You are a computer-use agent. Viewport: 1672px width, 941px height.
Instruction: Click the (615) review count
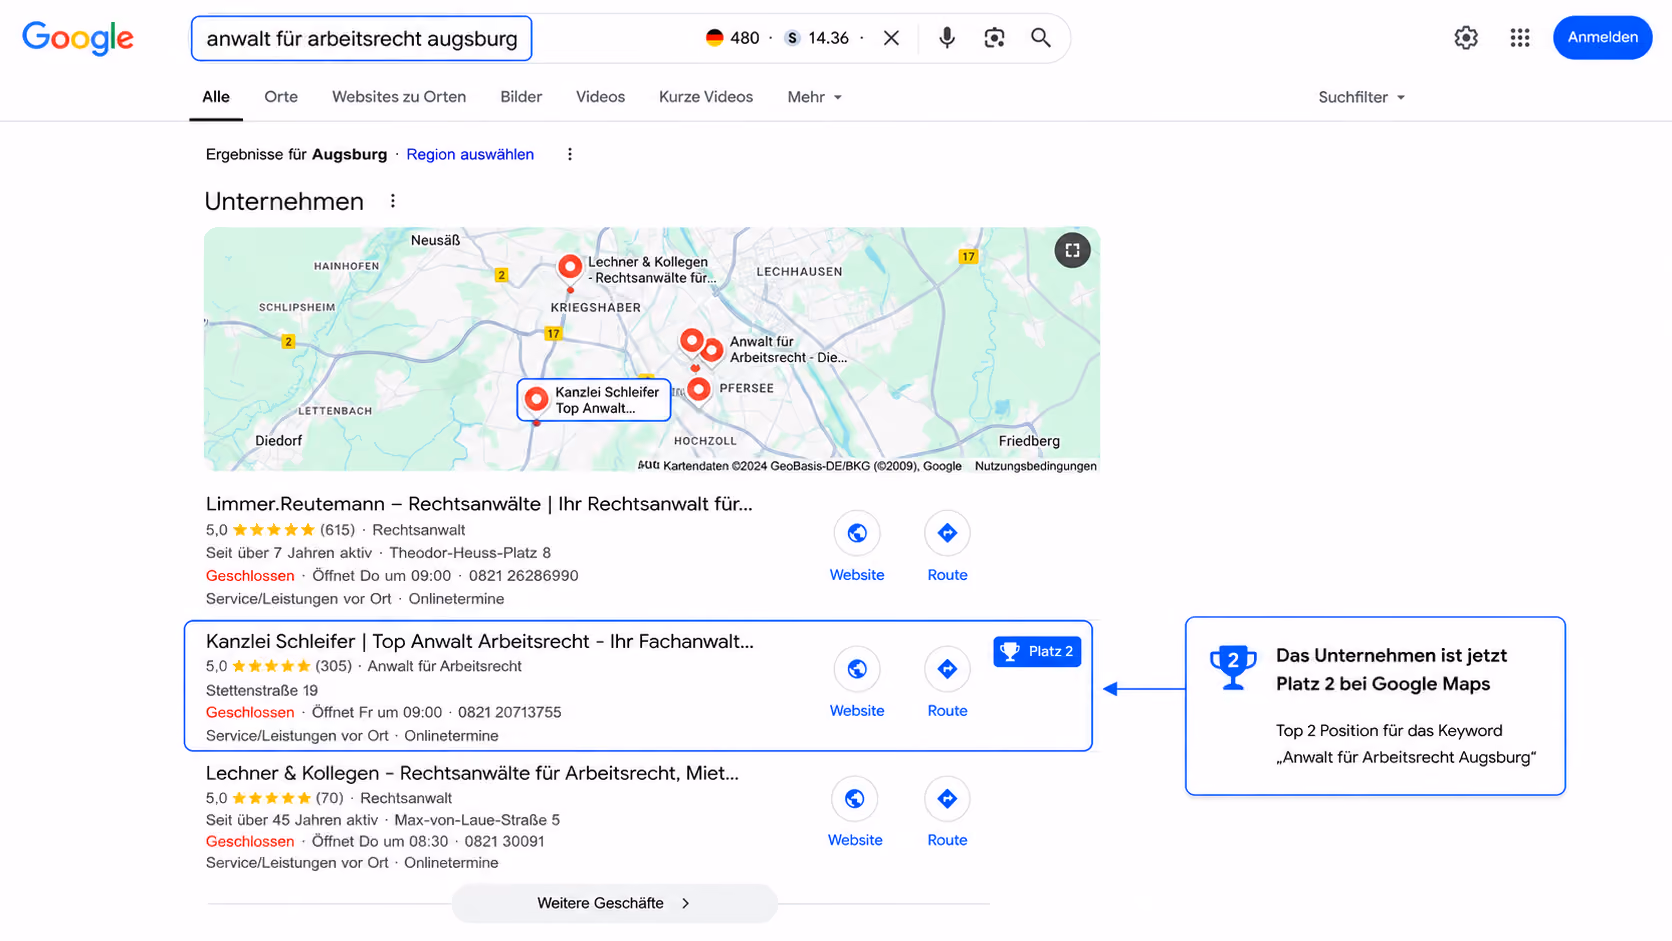tap(337, 530)
